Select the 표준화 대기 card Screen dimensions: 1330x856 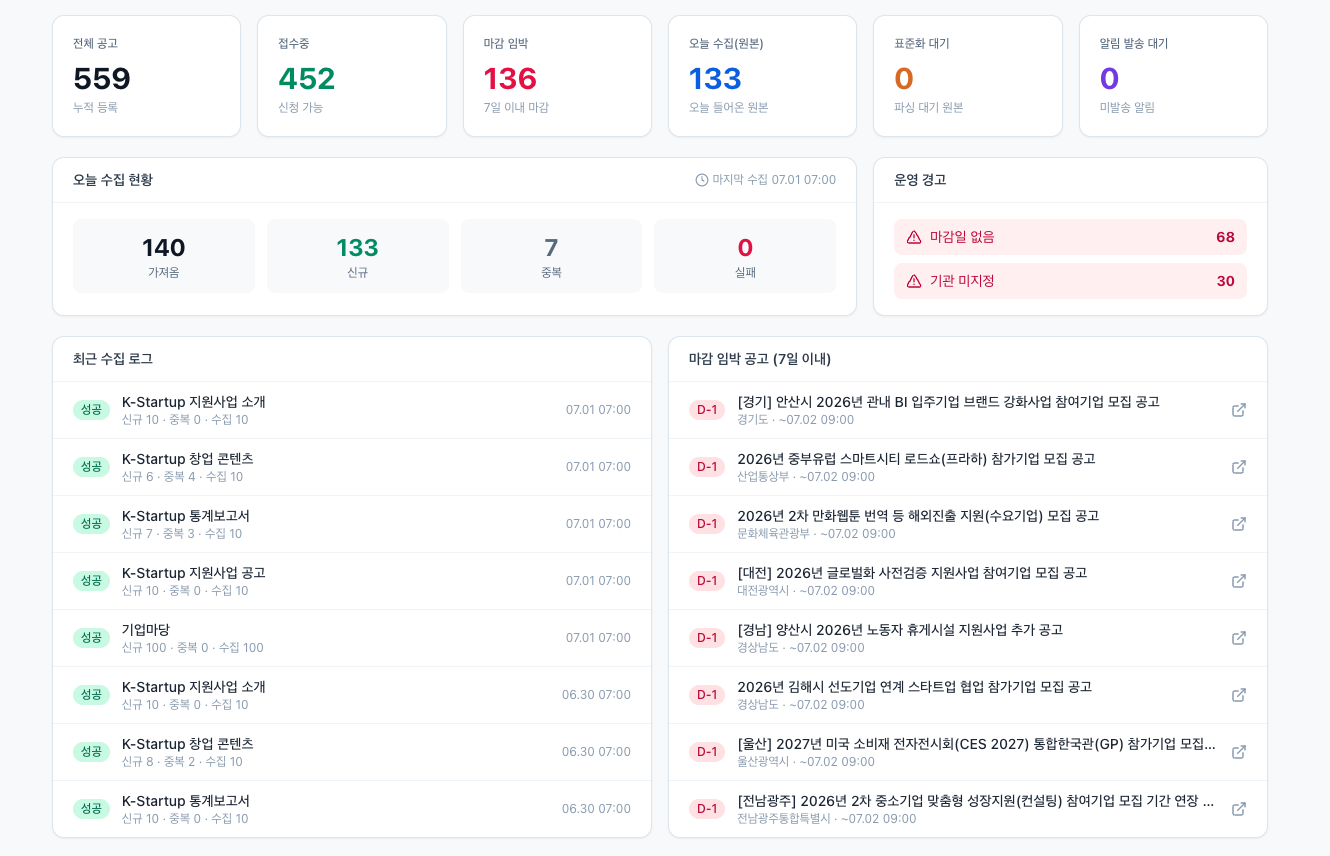(x=968, y=76)
